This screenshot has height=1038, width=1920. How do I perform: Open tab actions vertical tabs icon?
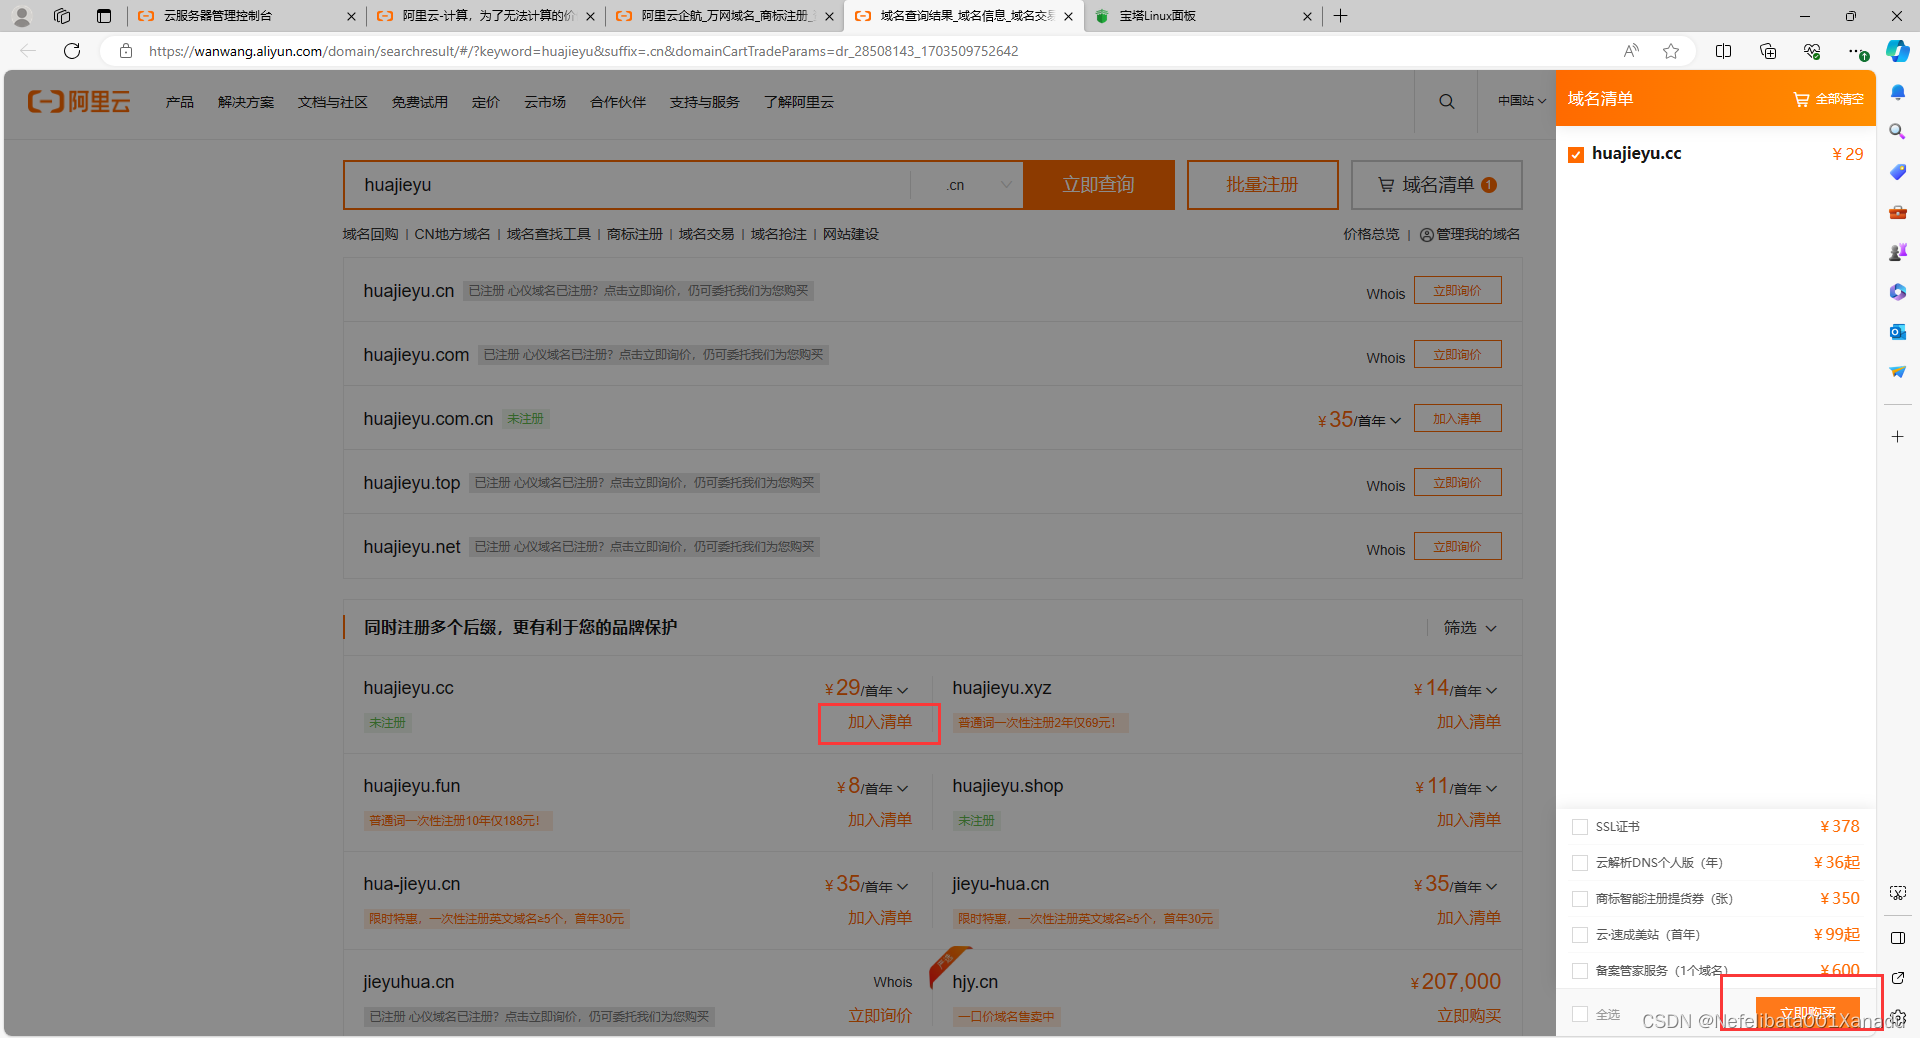[104, 16]
